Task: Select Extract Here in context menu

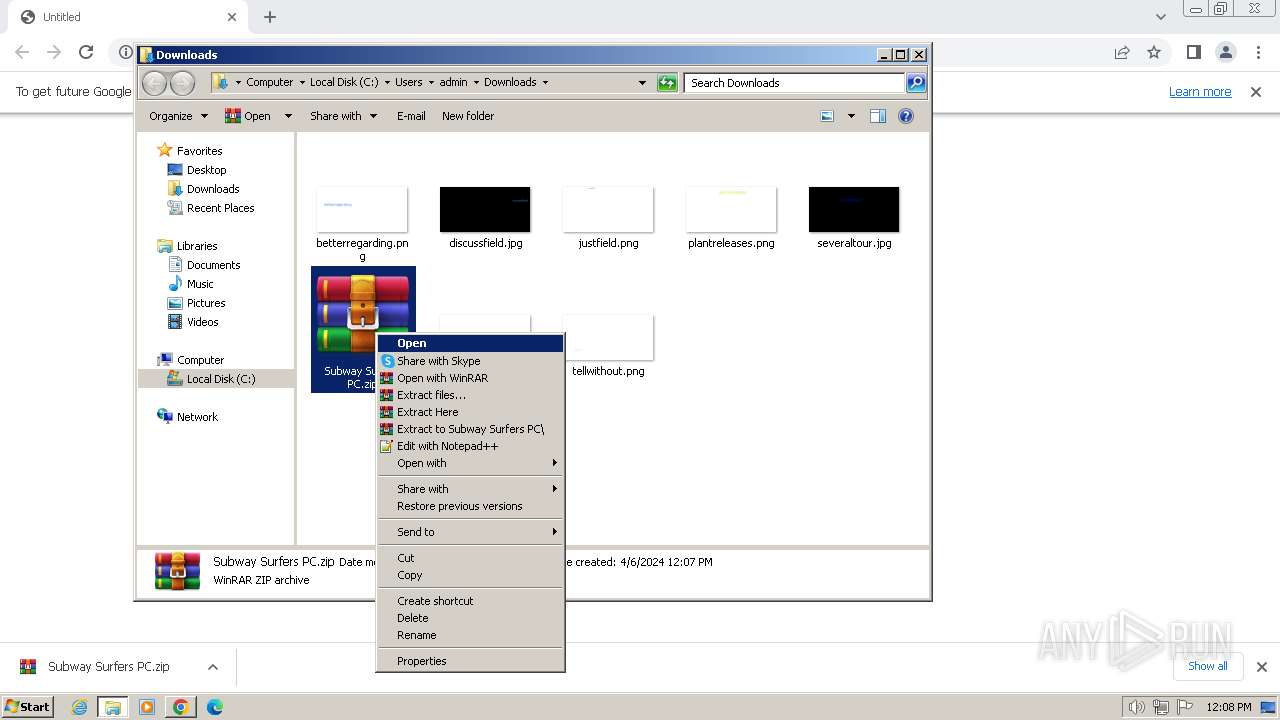Action: pos(470,412)
